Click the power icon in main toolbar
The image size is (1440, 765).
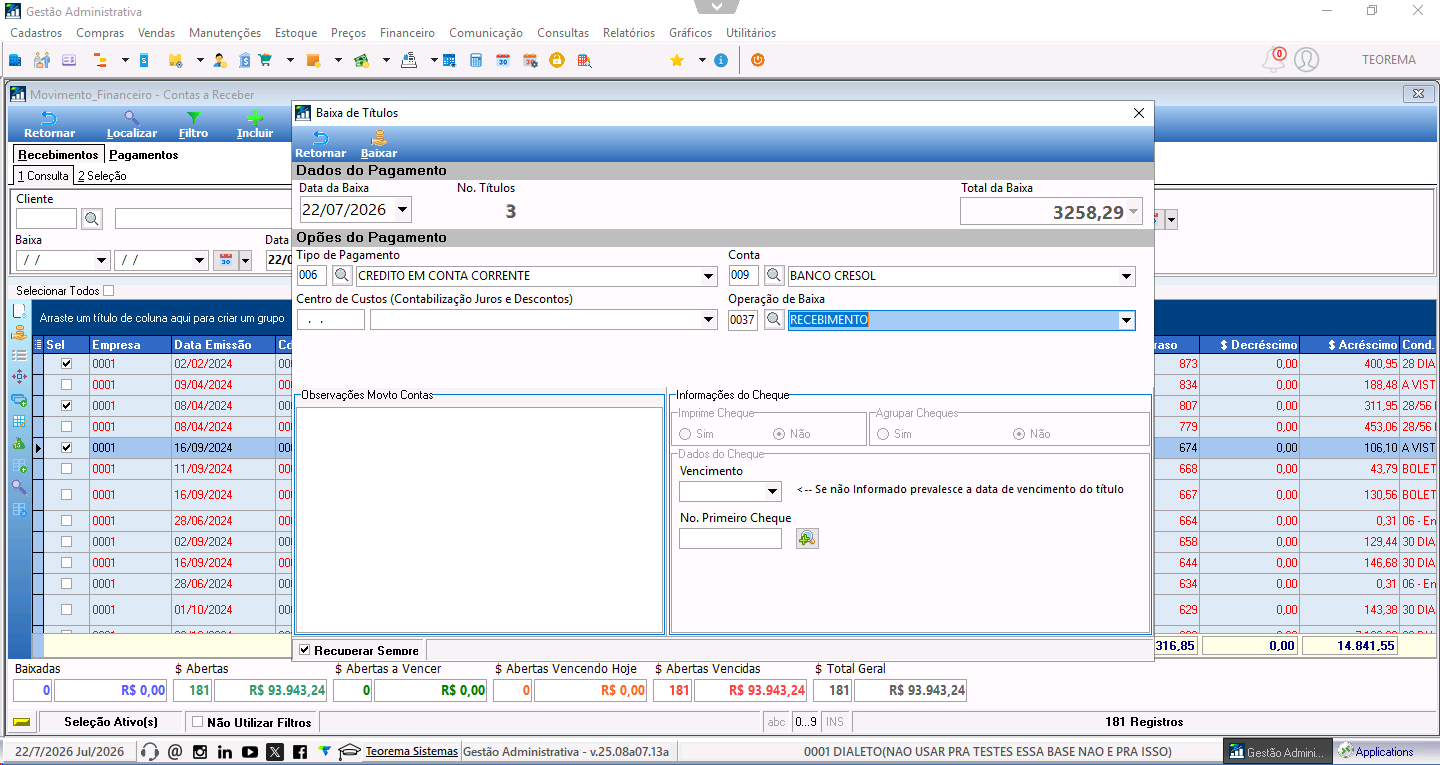tap(758, 60)
